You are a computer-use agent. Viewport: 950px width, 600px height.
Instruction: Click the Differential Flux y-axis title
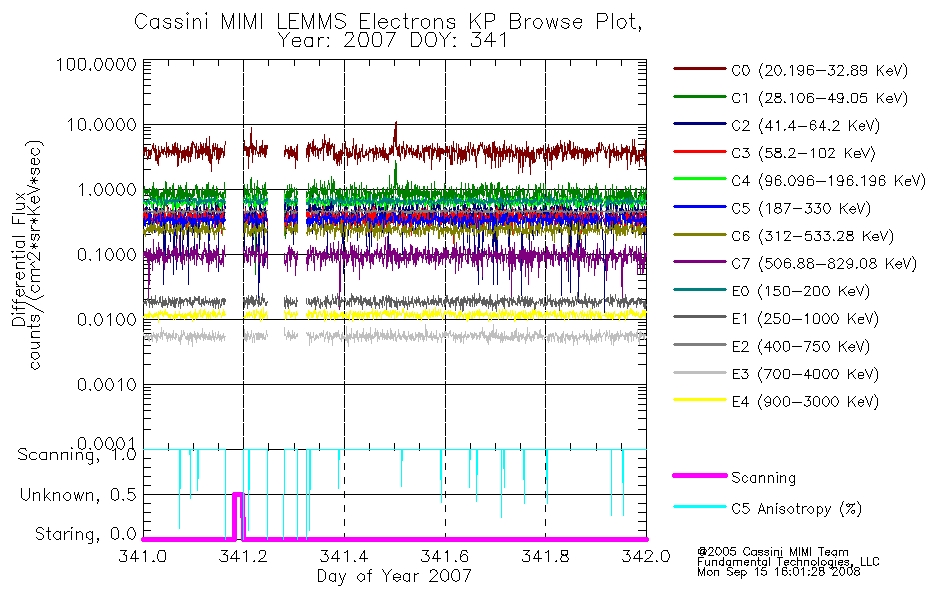coord(18,259)
